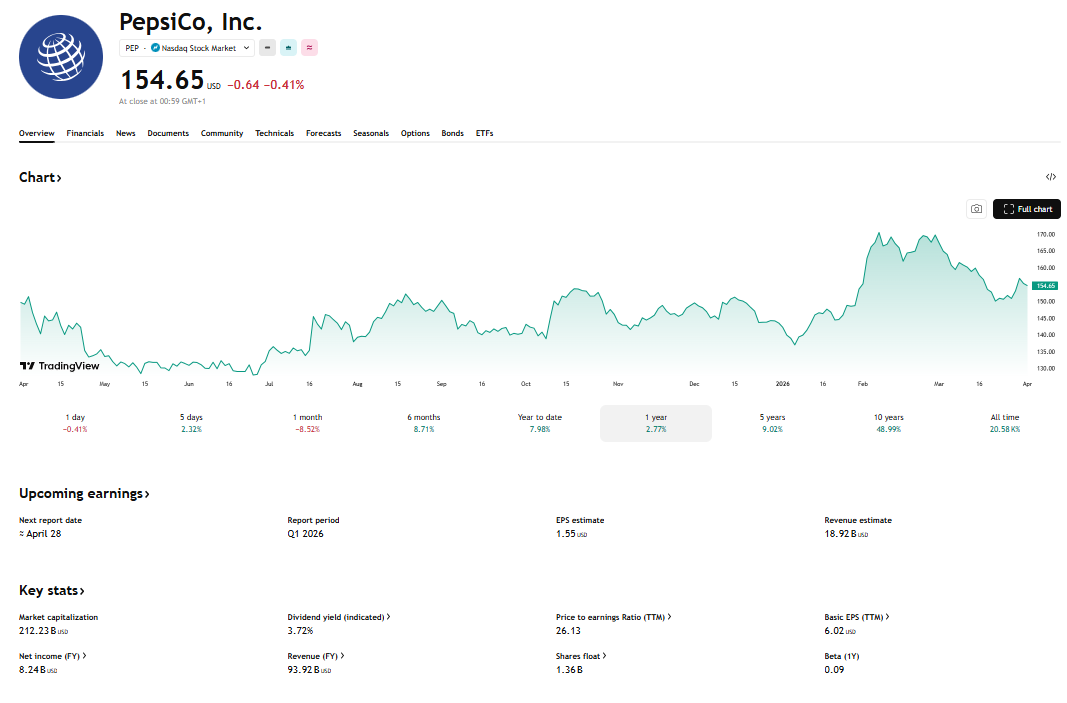Click the 93.92 B revenue value
The height and width of the screenshot is (703, 1067).
[309, 670]
